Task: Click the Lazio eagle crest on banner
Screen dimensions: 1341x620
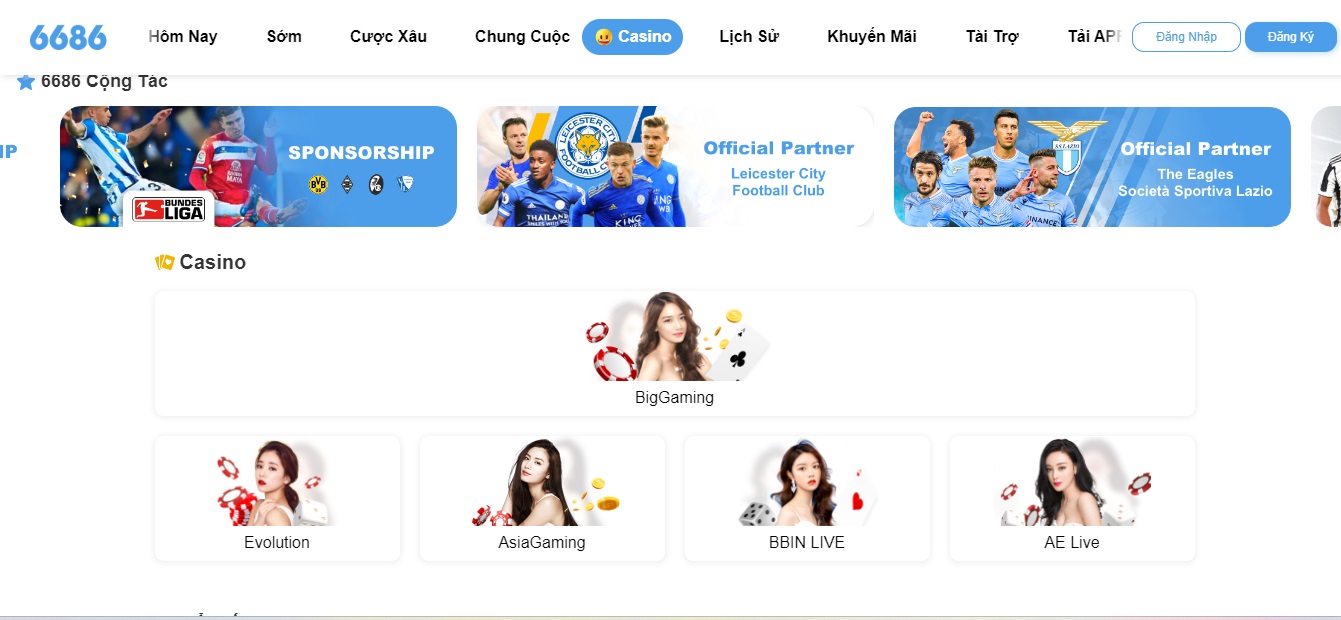Action: [1067, 146]
